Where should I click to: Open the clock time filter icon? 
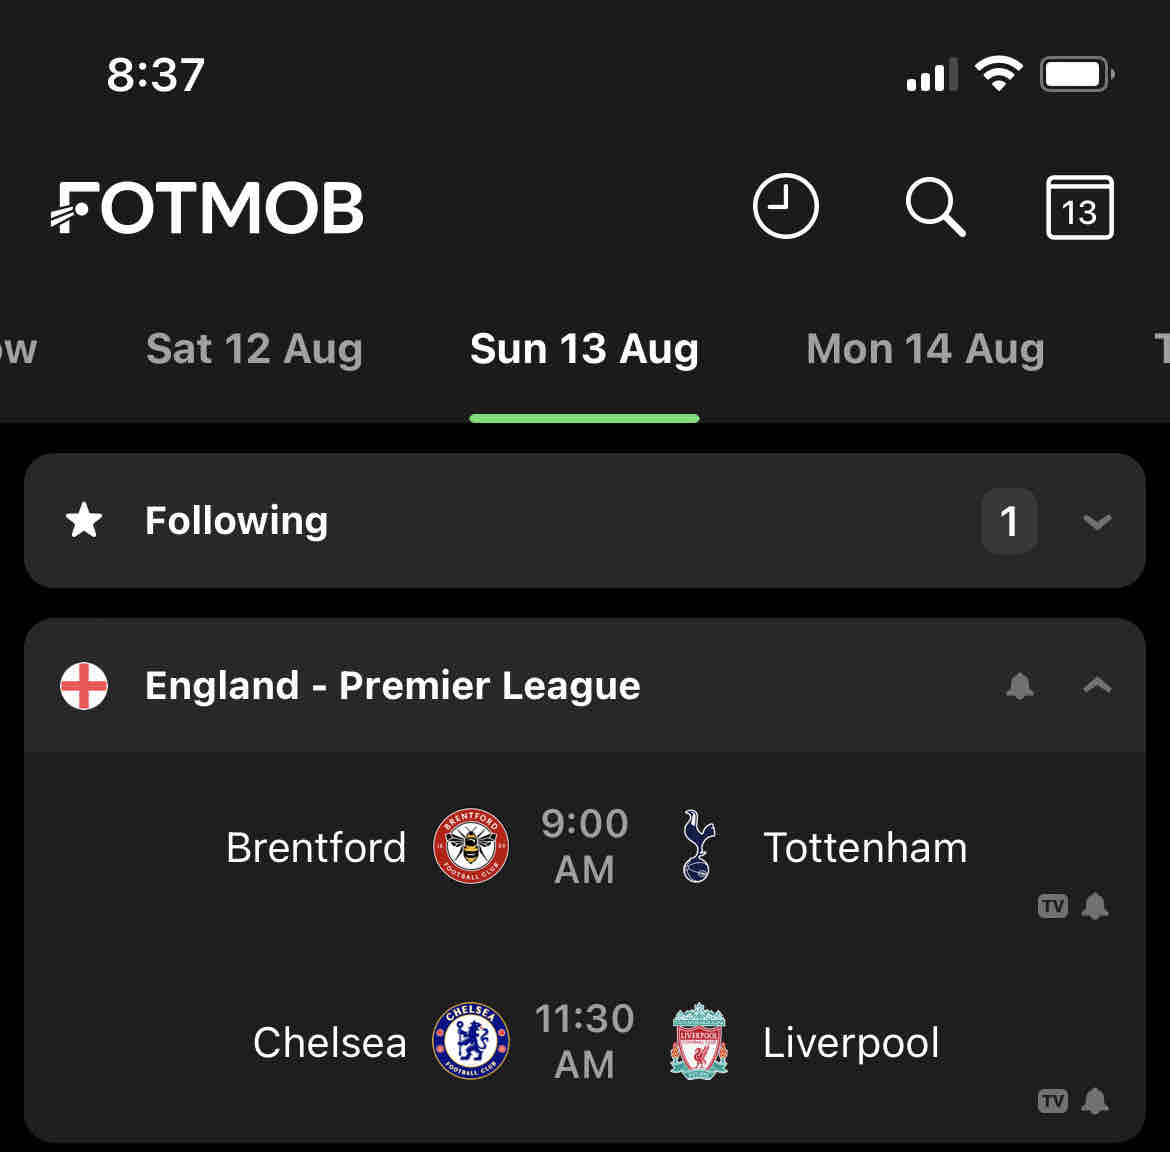click(785, 207)
